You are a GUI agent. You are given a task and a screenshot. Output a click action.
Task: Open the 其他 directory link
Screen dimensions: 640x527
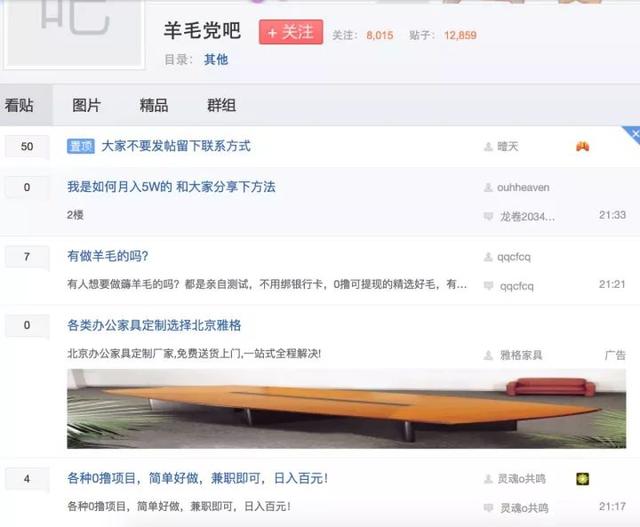[216, 60]
